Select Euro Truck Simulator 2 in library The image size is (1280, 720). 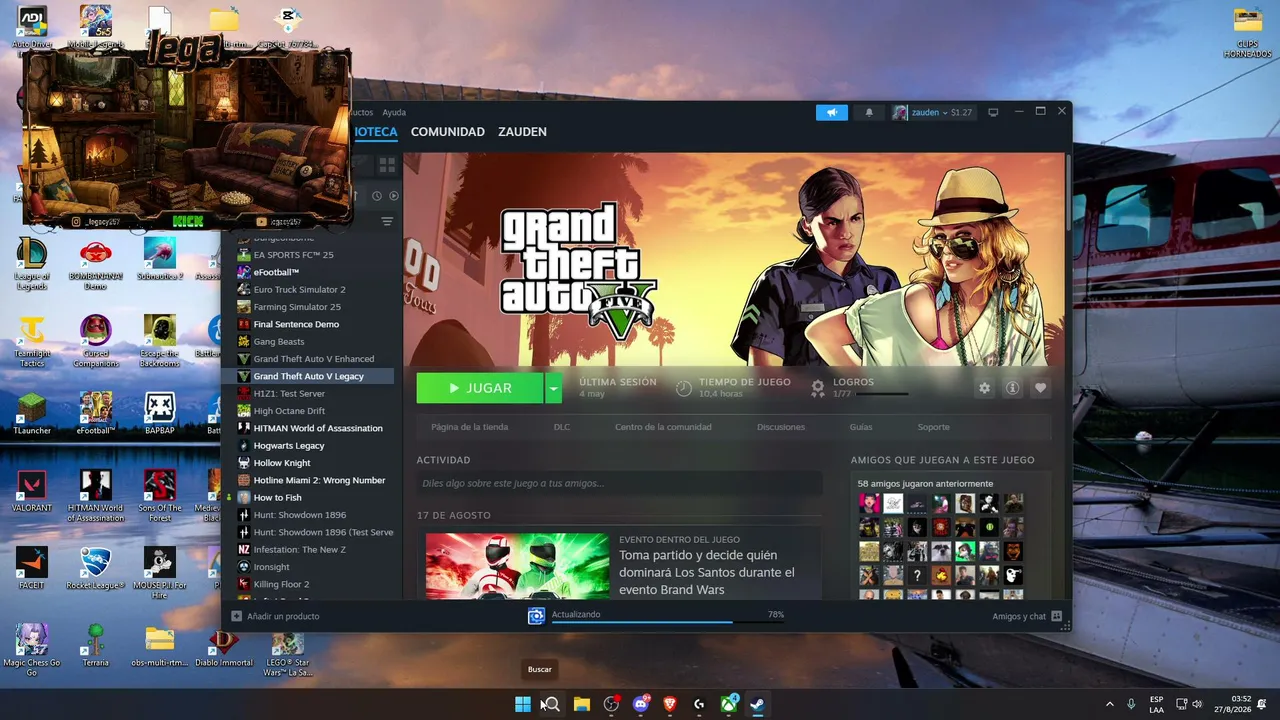[x=299, y=290]
